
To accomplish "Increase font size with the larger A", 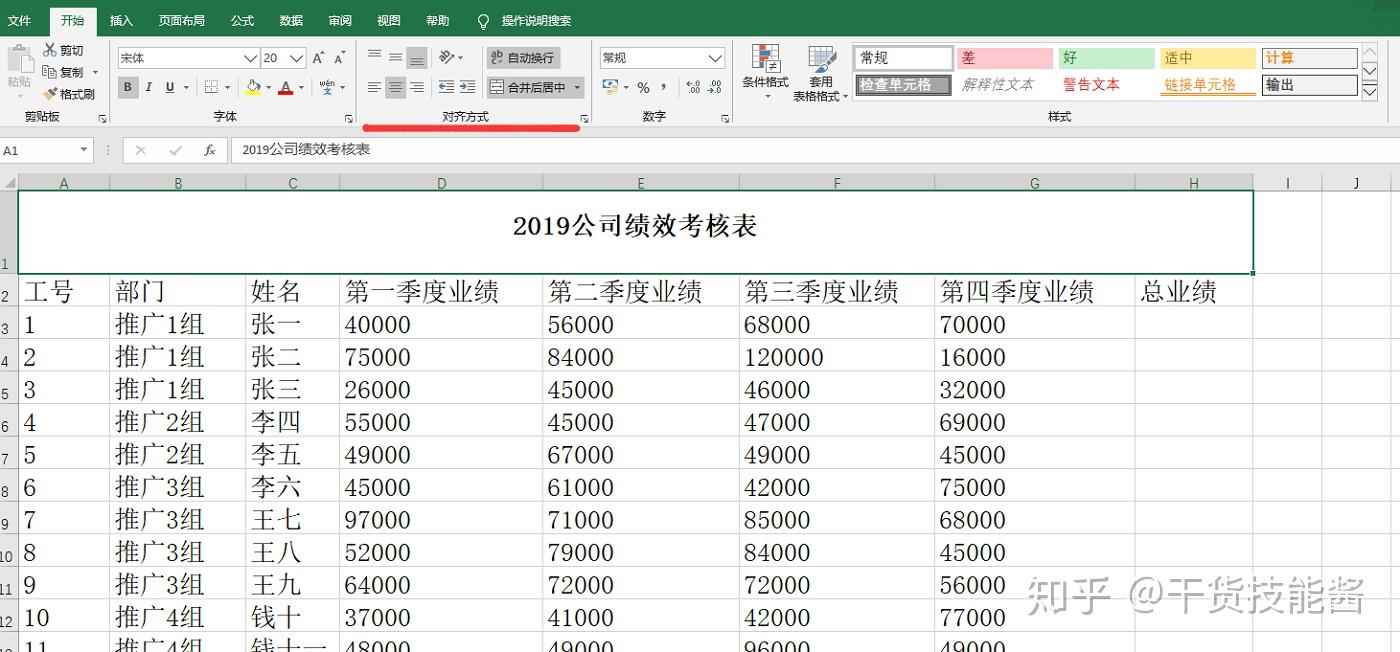I will 318,58.
